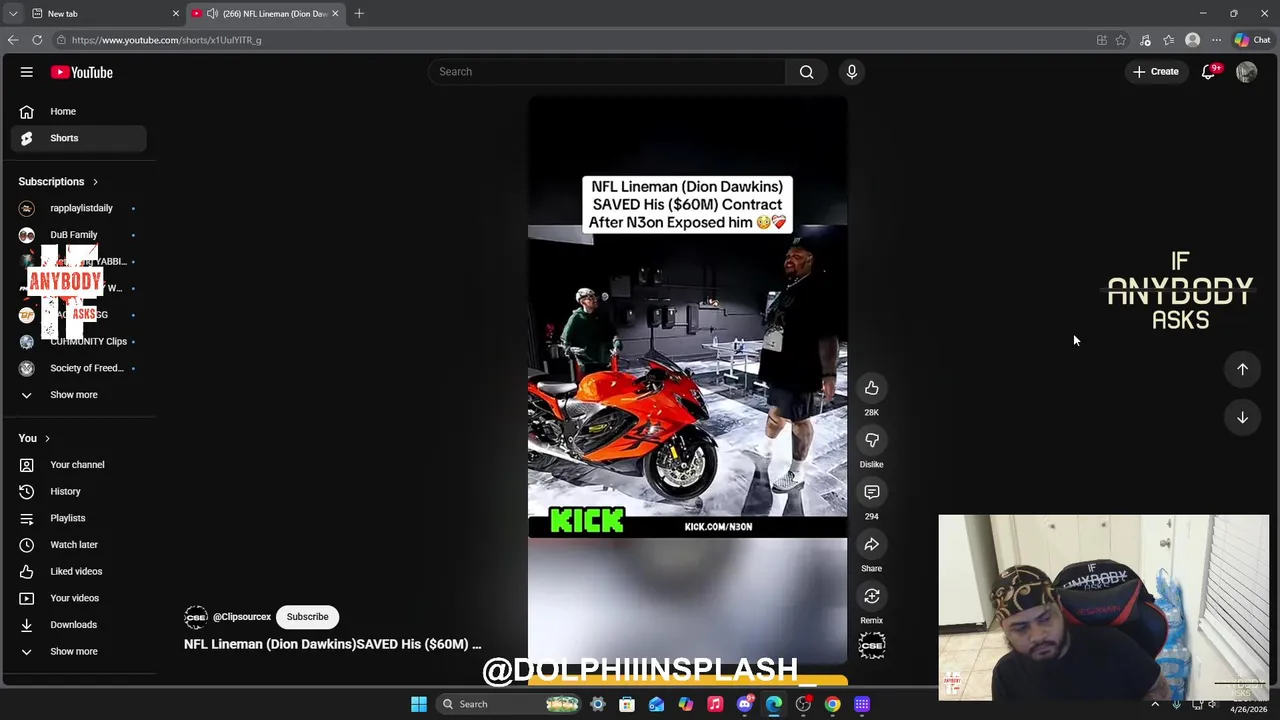The width and height of the screenshot is (1280, 720).
Task: Share this Short
Action: tap(872, 544)
